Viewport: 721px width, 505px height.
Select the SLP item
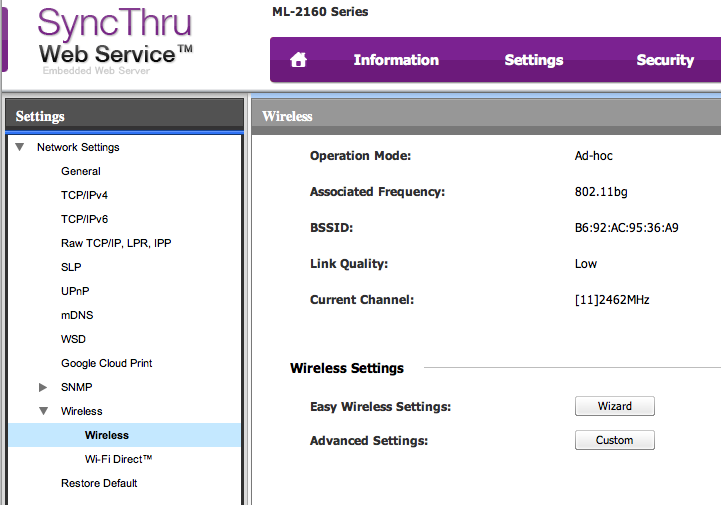pyautogui.click(x=71, y=267)
